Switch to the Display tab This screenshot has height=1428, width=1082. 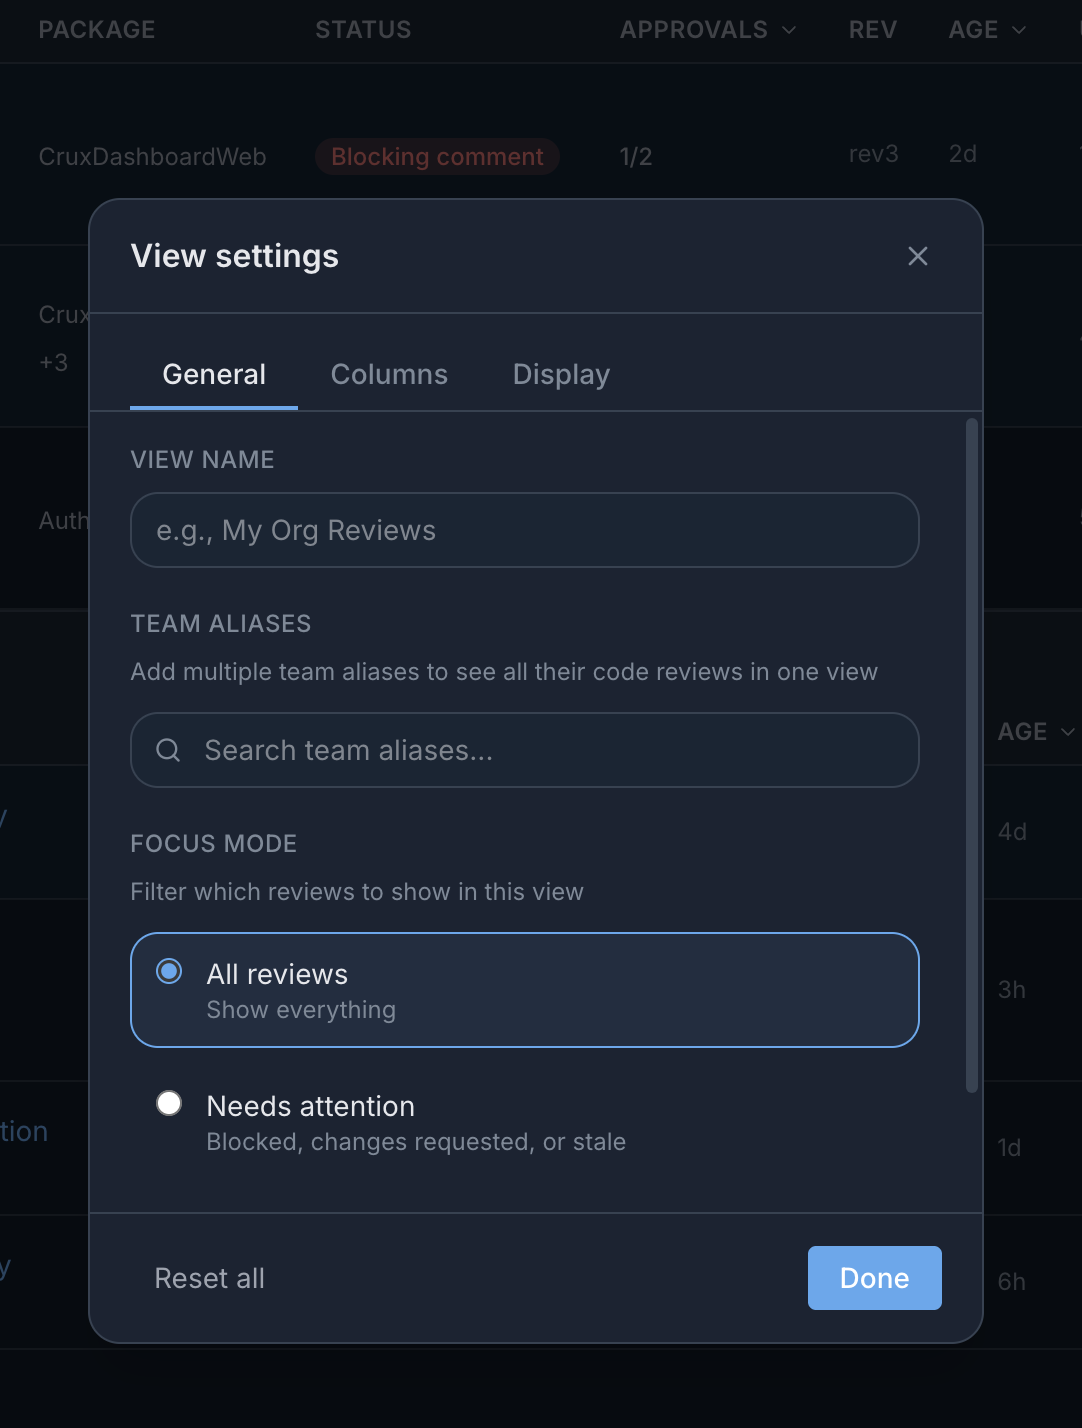pyautogui.click(x=561, y=374)
